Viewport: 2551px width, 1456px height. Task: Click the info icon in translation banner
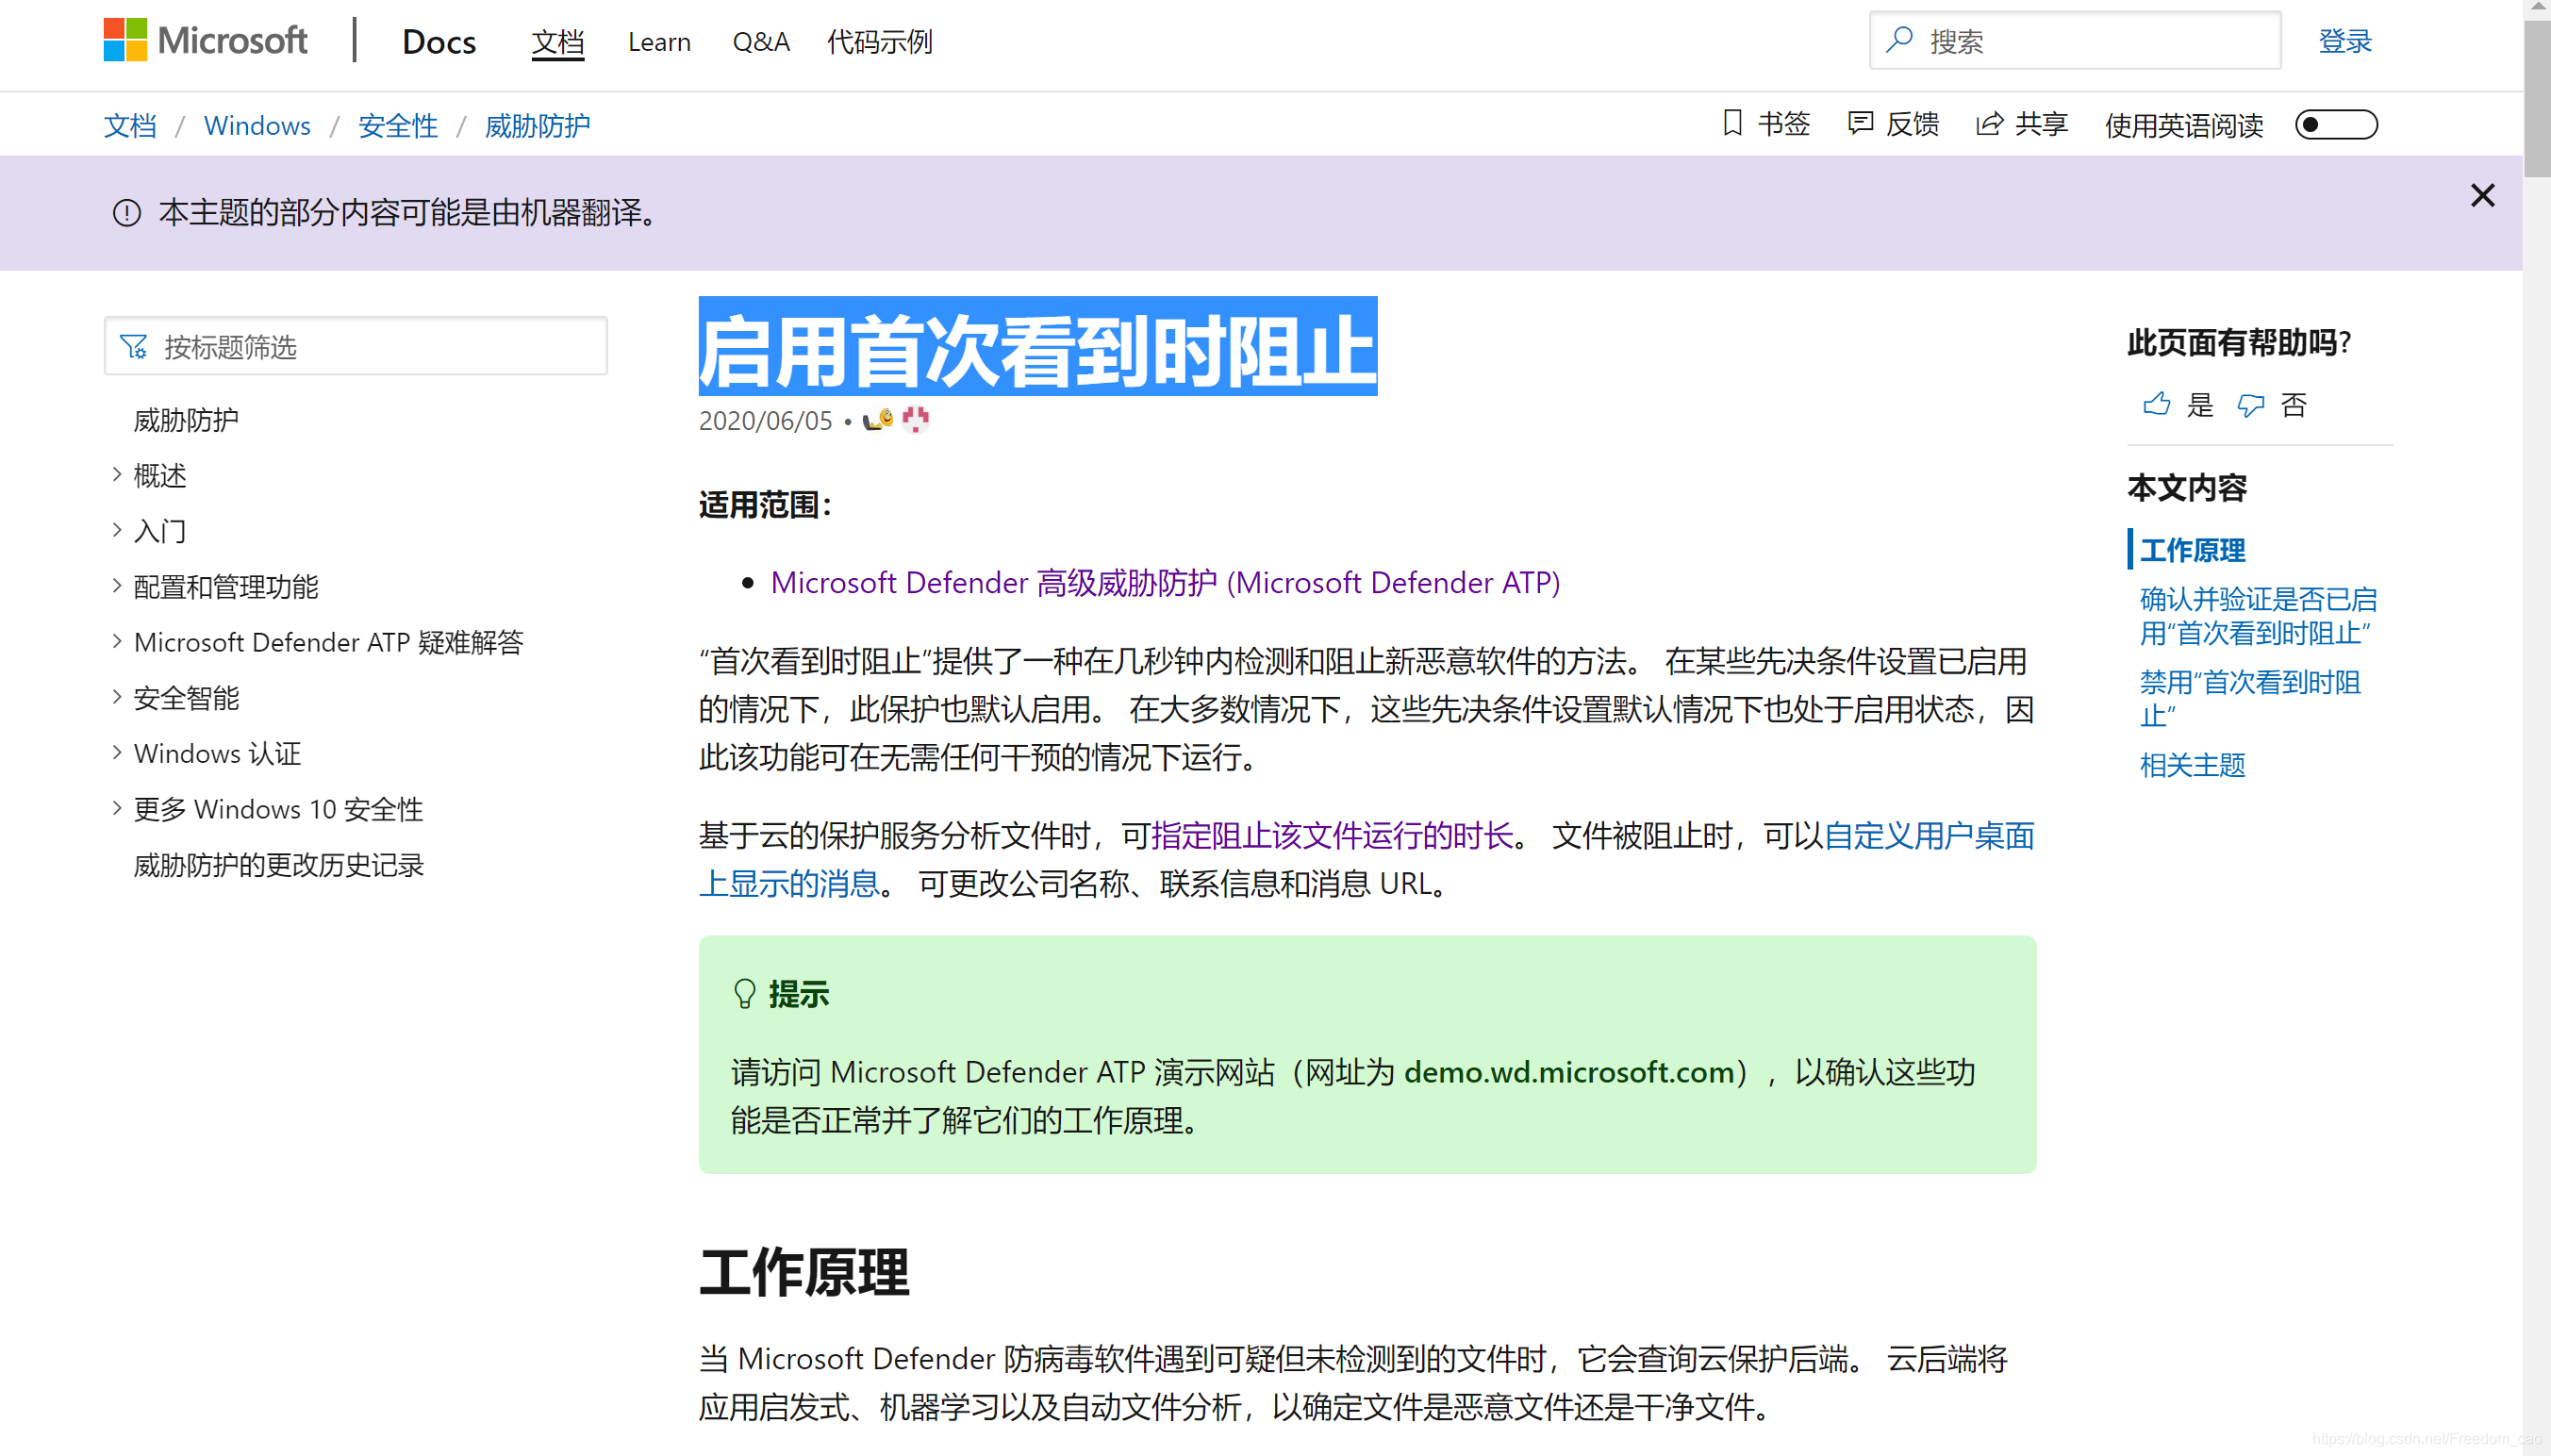pos(127,212)
